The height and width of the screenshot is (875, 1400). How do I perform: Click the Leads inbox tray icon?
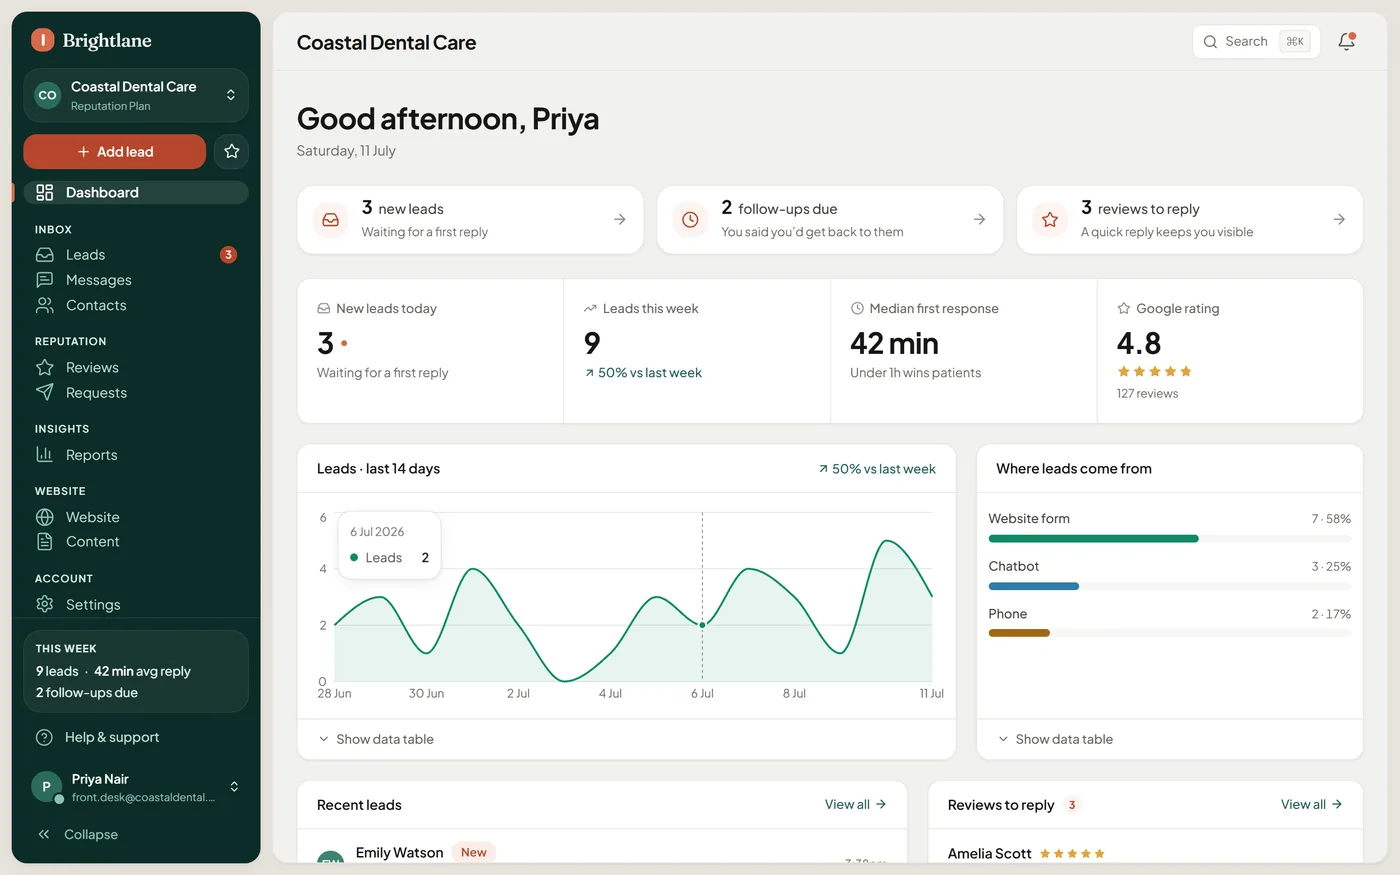[x=44, y=255]
